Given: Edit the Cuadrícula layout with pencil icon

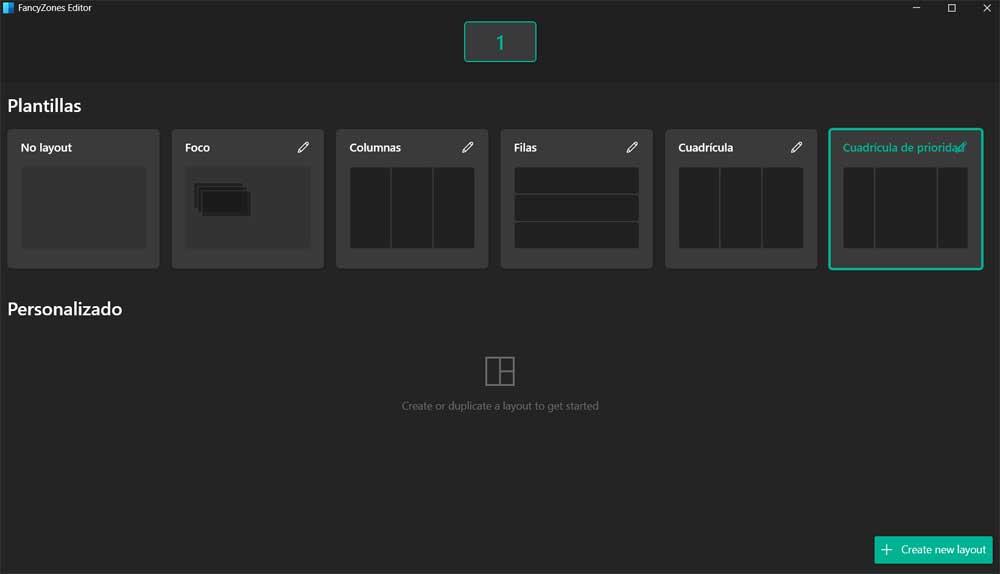Looking at the screenshot, I should [797, 147].
